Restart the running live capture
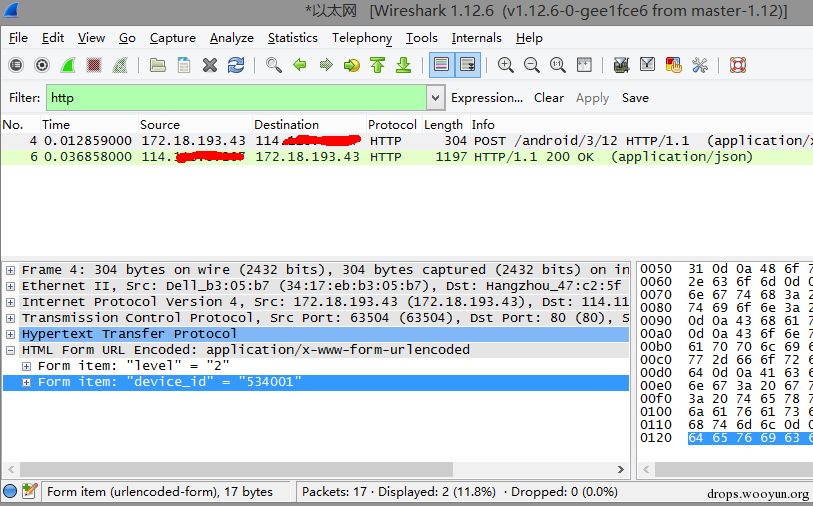813x506 pixels. pyautogui.click(x=120, y=65)
